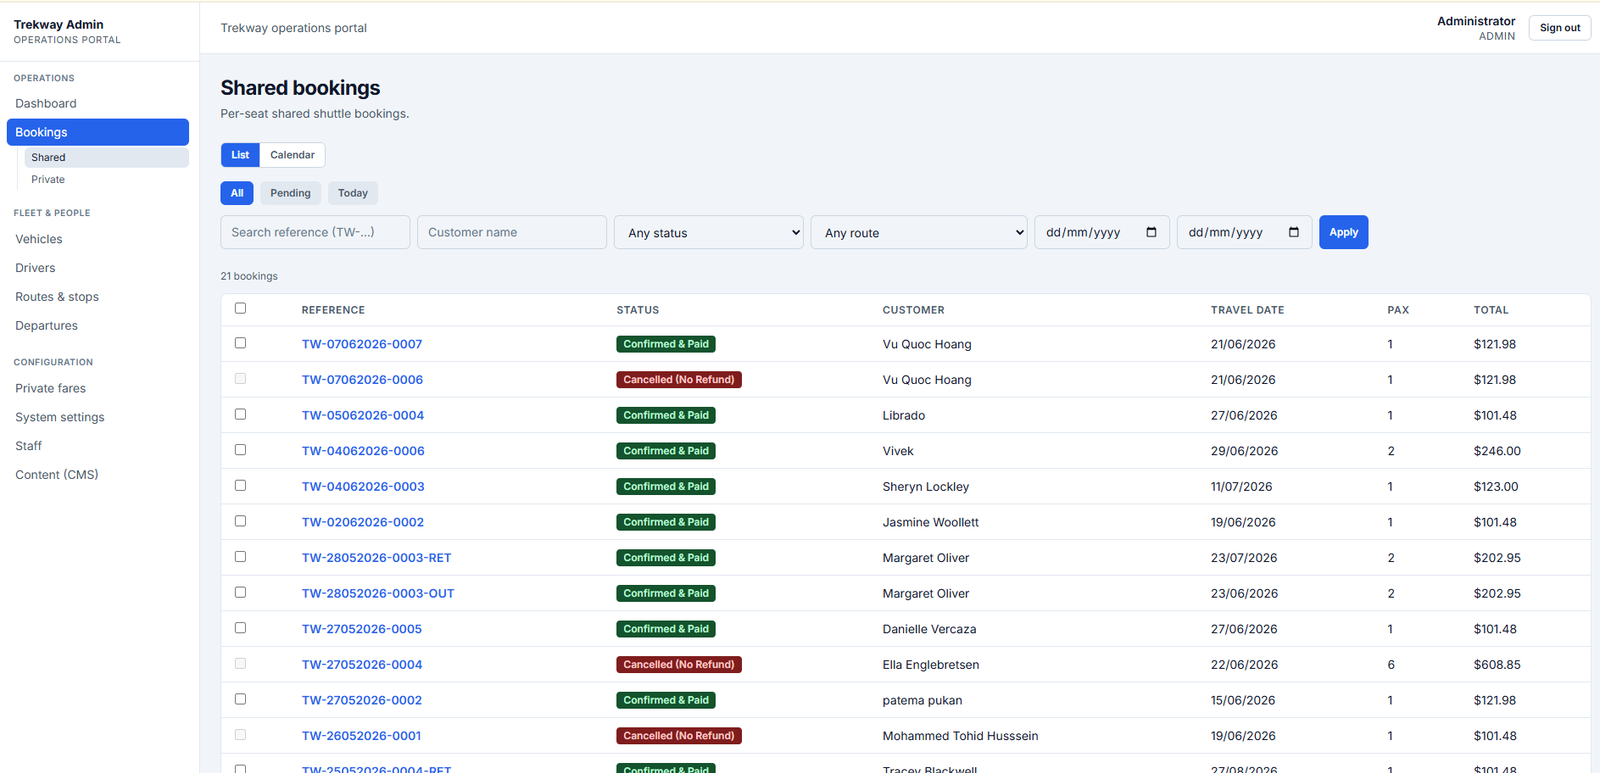The height and width of the screenshot is (773, 1600).
Task: Click the Sign out button
Action: click(1559, 28)
